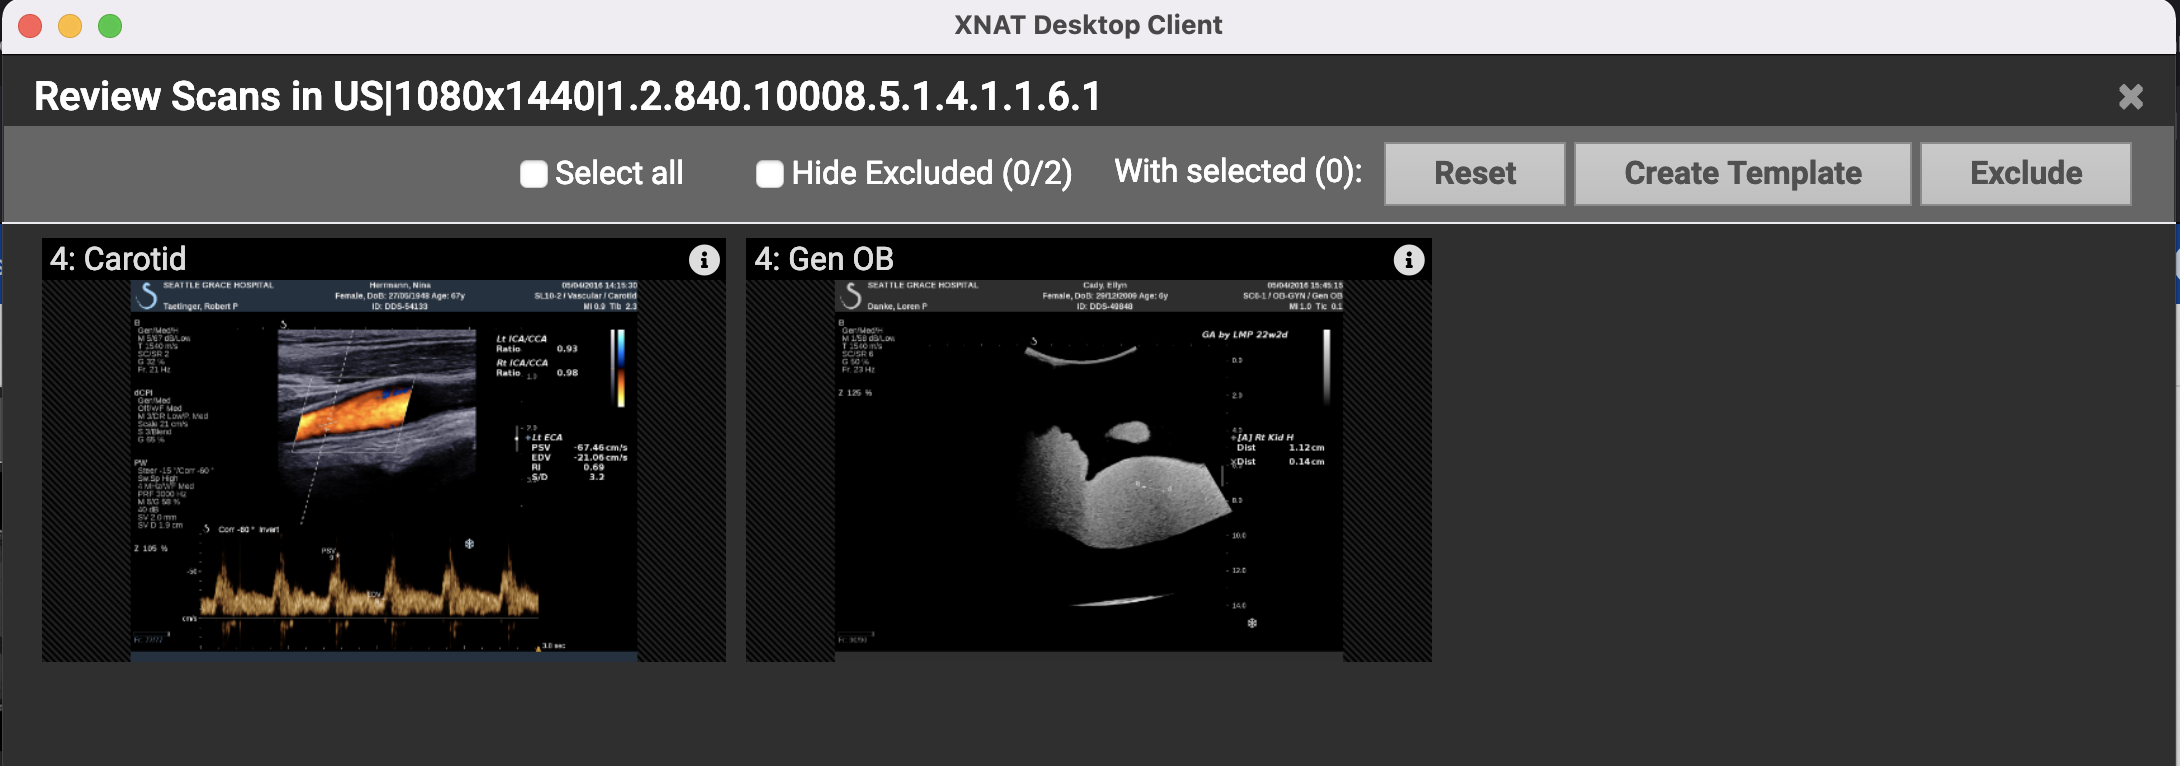Click the Hide Excluded (0/2) label text
The width and height of the screenshot is (2180, 766).
[931, 174]
